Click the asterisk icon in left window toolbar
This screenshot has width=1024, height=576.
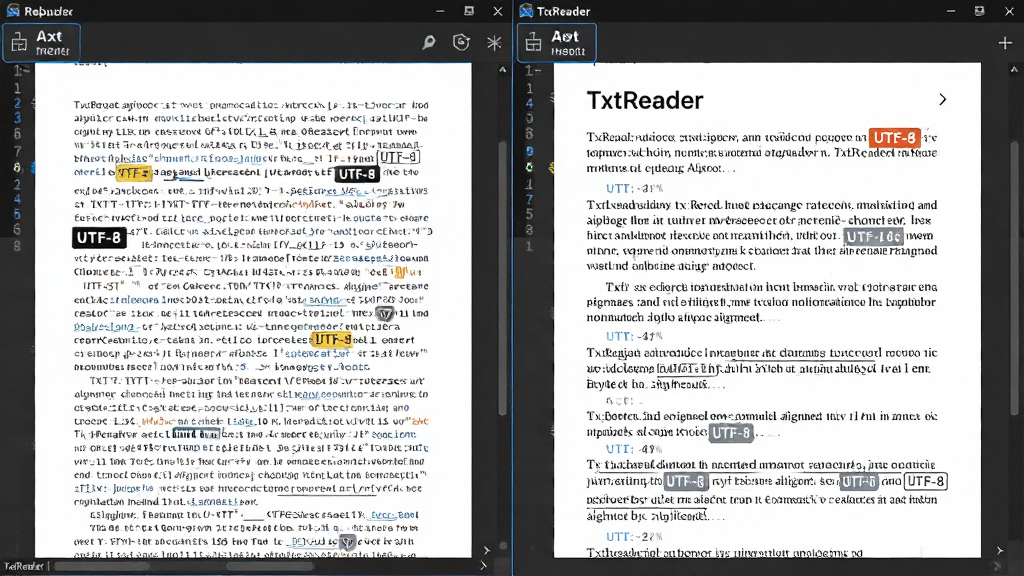pos(494,42)
